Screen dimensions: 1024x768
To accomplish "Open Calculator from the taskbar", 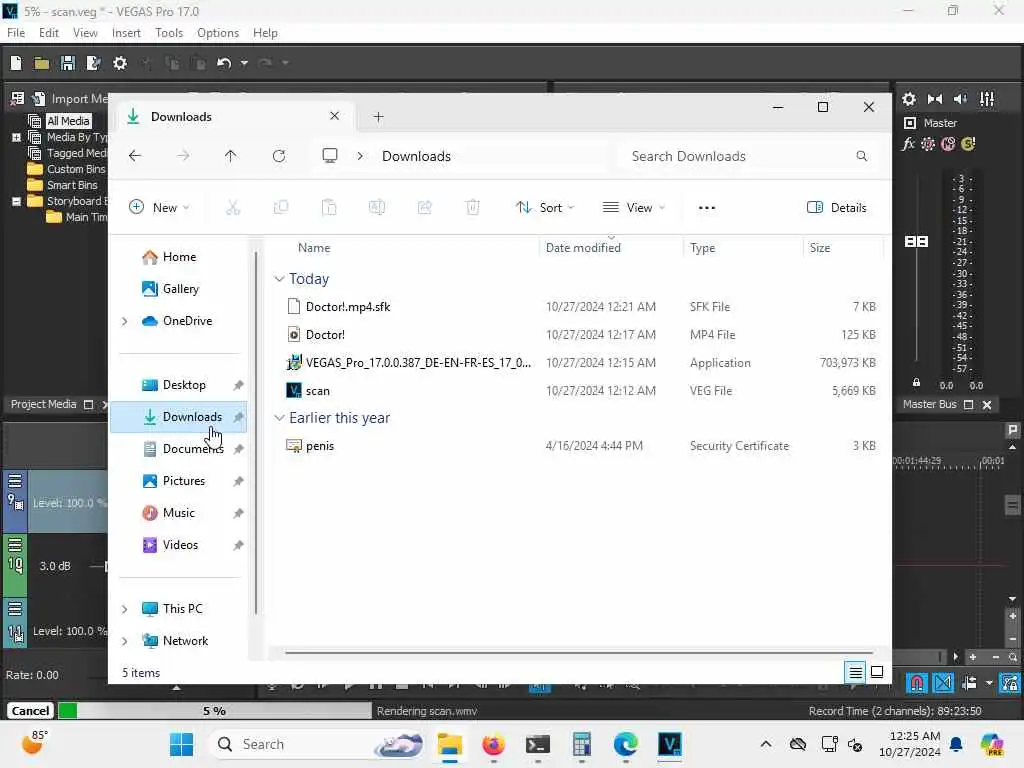I will 581,744.
